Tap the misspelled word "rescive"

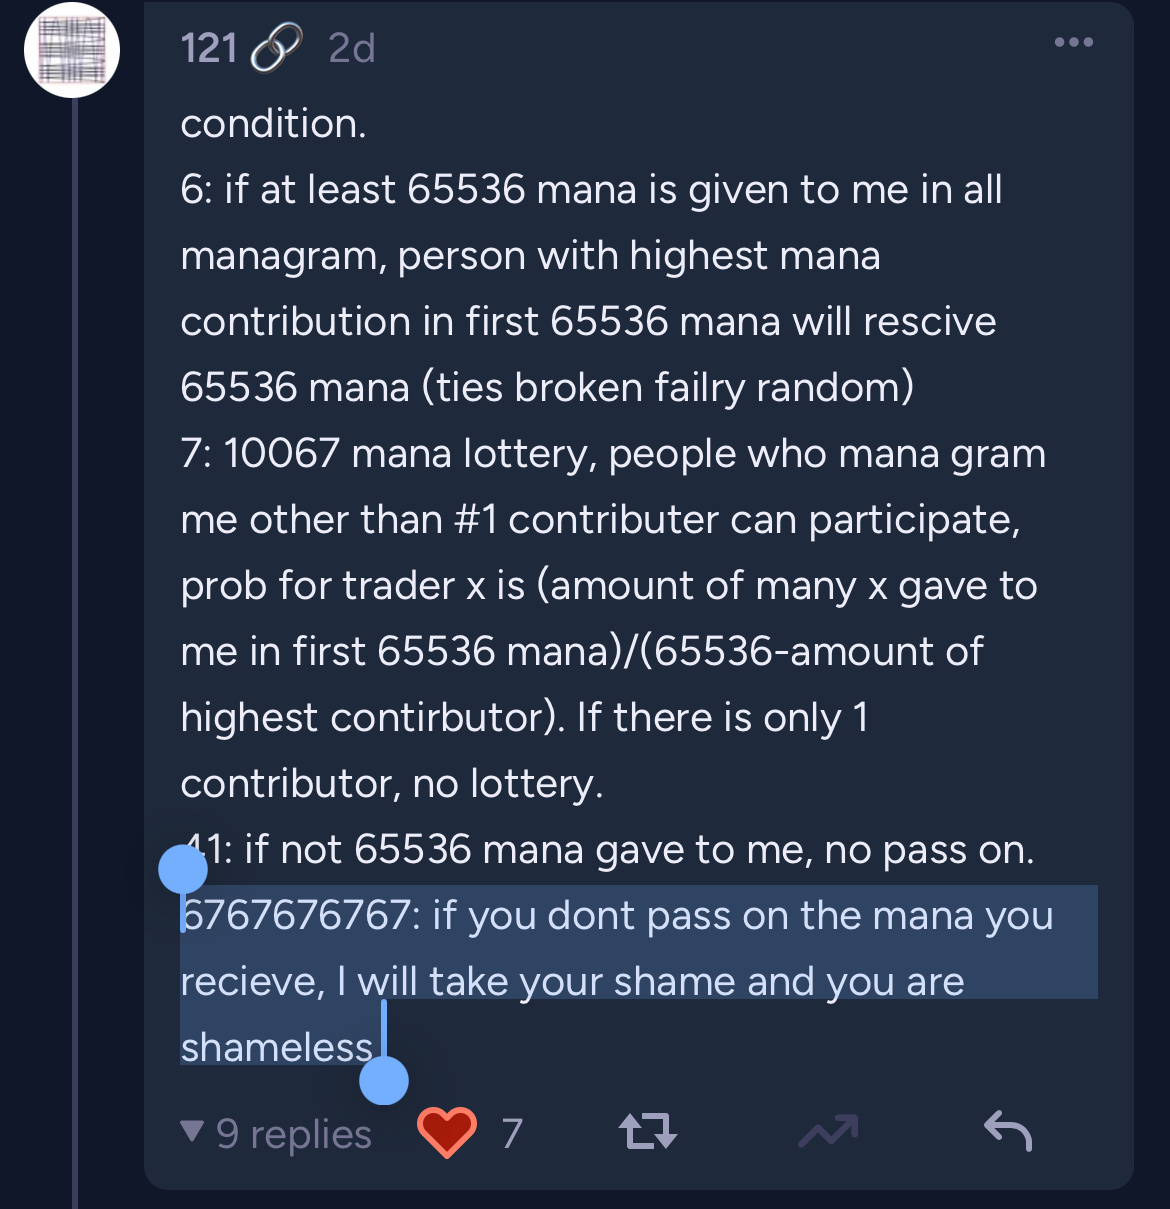point(929,322)
